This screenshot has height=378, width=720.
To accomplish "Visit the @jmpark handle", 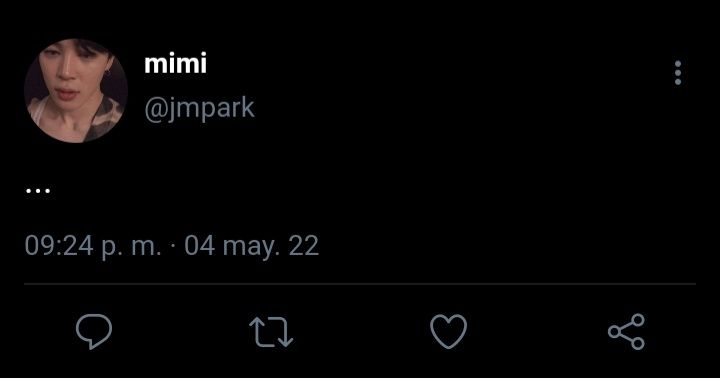I will [x=199, y=109].
